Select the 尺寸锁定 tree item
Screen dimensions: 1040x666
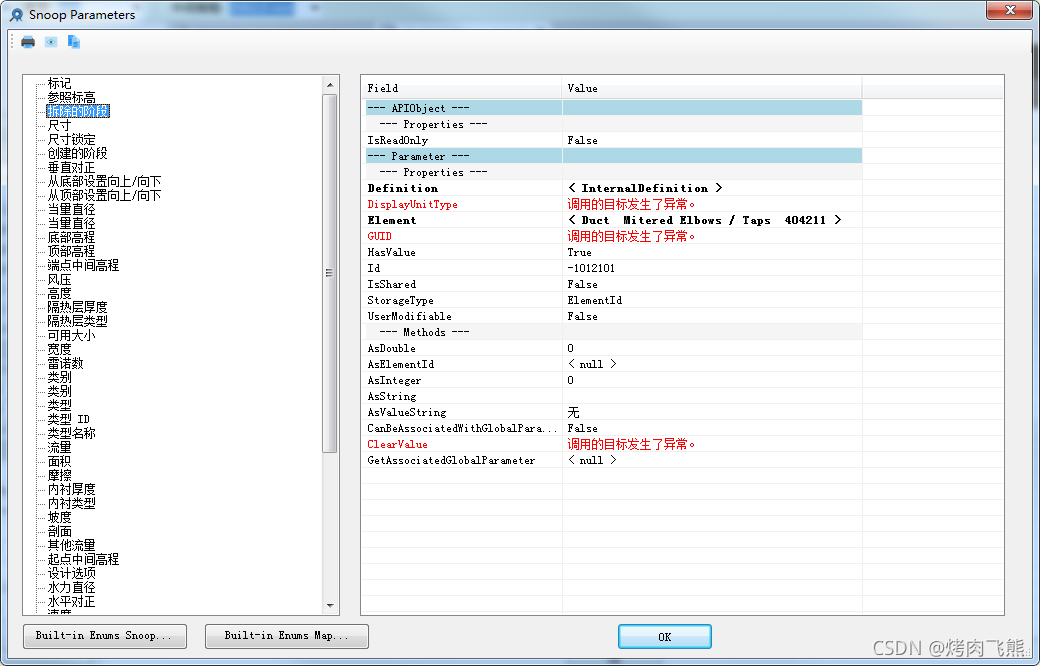(71, 139)
